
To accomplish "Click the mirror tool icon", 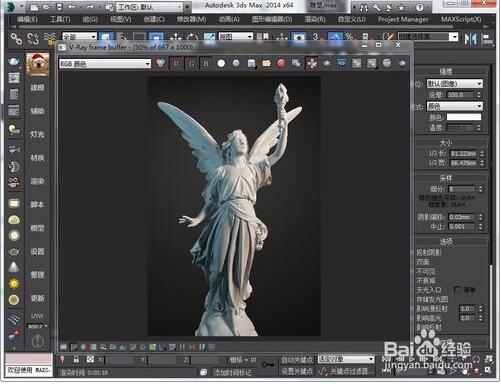I will (470, 38).
